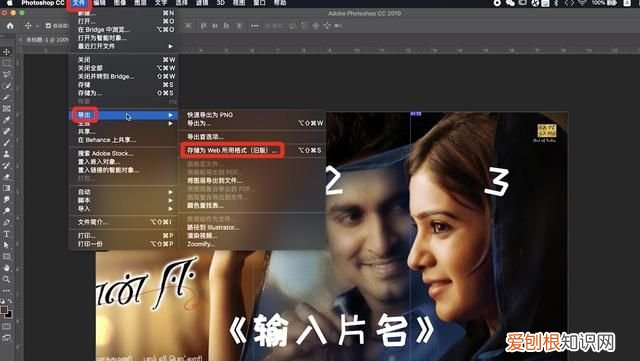The image size is (640, 361).
Task: Expand the 导出 submenu arrow
Action: click(171, 115)
